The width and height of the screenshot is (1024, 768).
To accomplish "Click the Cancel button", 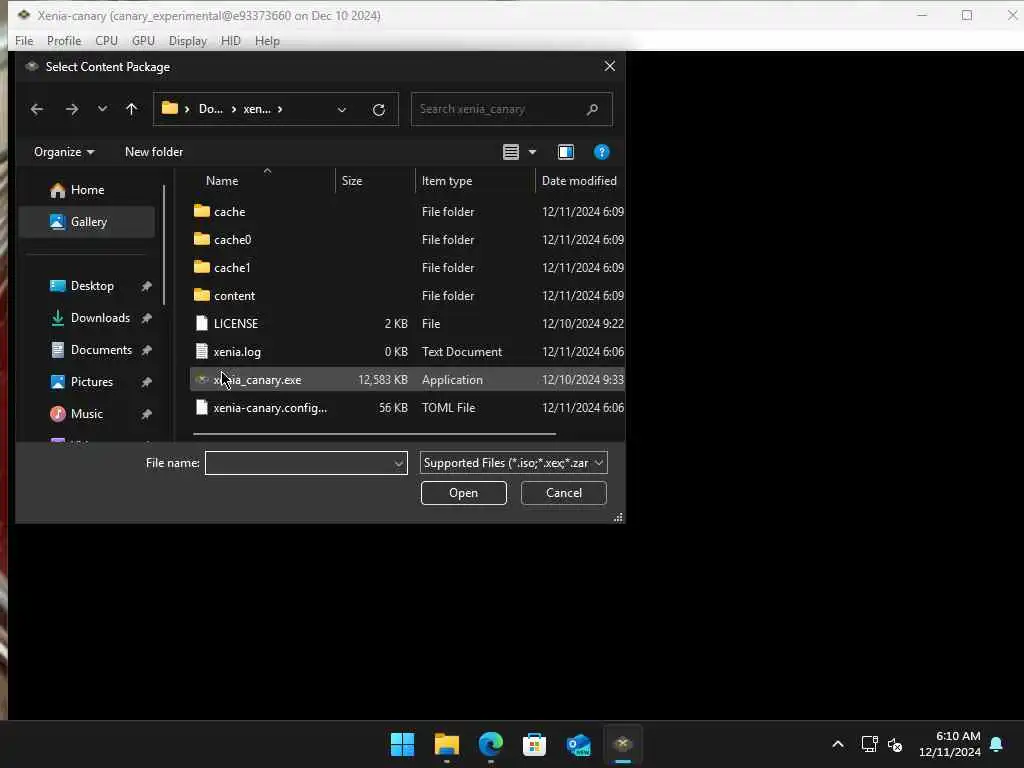I will [x=564, y=493].
